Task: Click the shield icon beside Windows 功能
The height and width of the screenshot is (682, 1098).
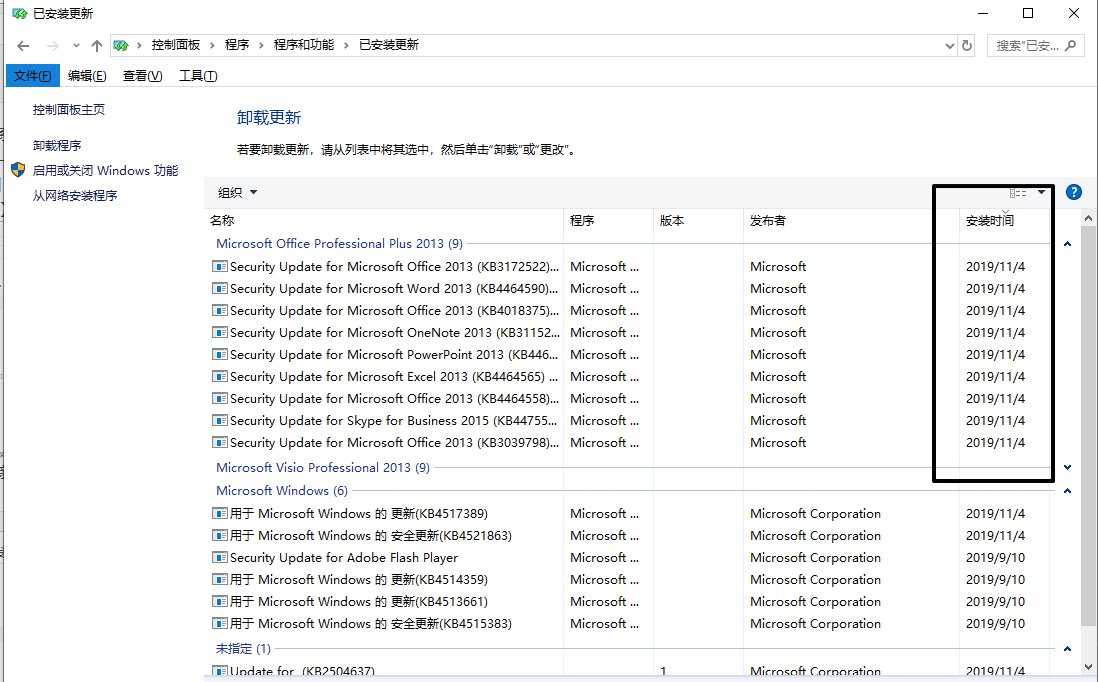Action: pos(18,170)
